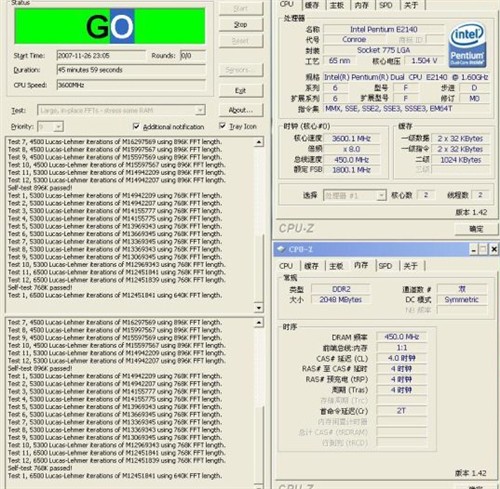The height and width of the screenshot is (489, 500).
Task: Open 主板 tab in upper CPU-Z window
Action: coord(337,5)
